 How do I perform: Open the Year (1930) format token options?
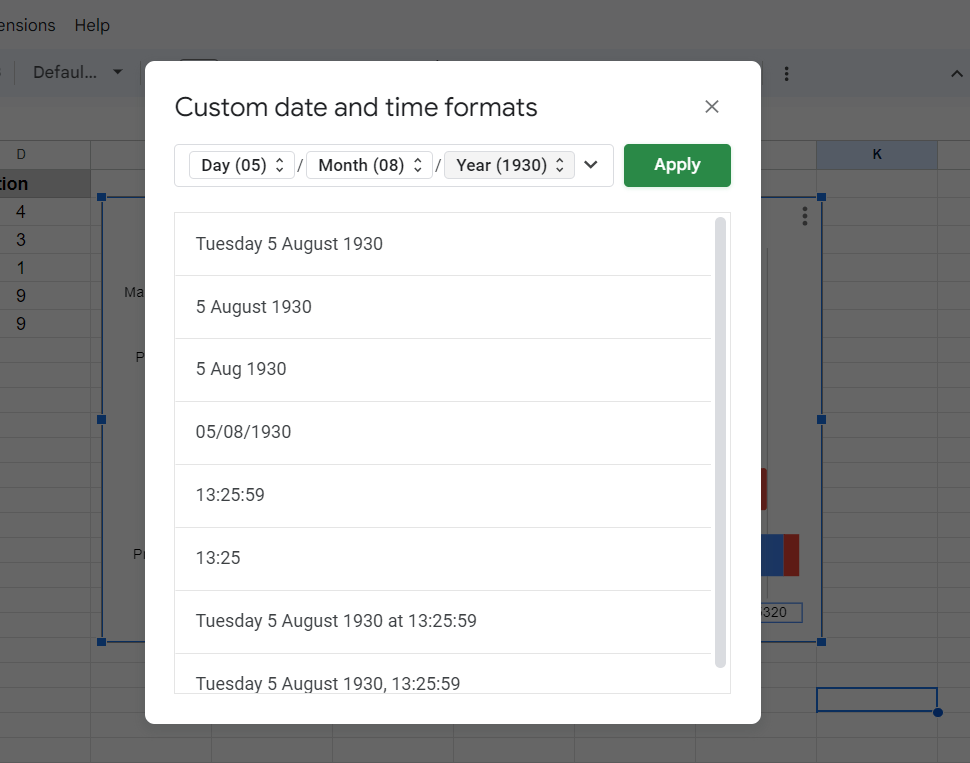point(509,165)
